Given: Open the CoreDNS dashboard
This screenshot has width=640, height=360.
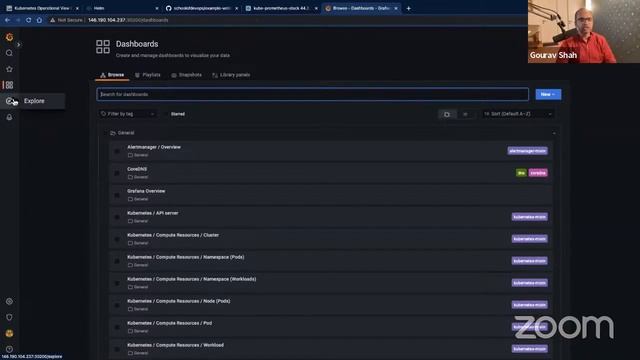Looking at the screenshot, I should click(137, 169).
